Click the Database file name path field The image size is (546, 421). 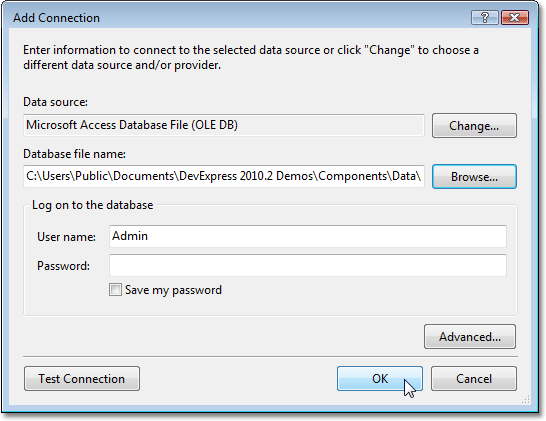(x=224, y=176)
